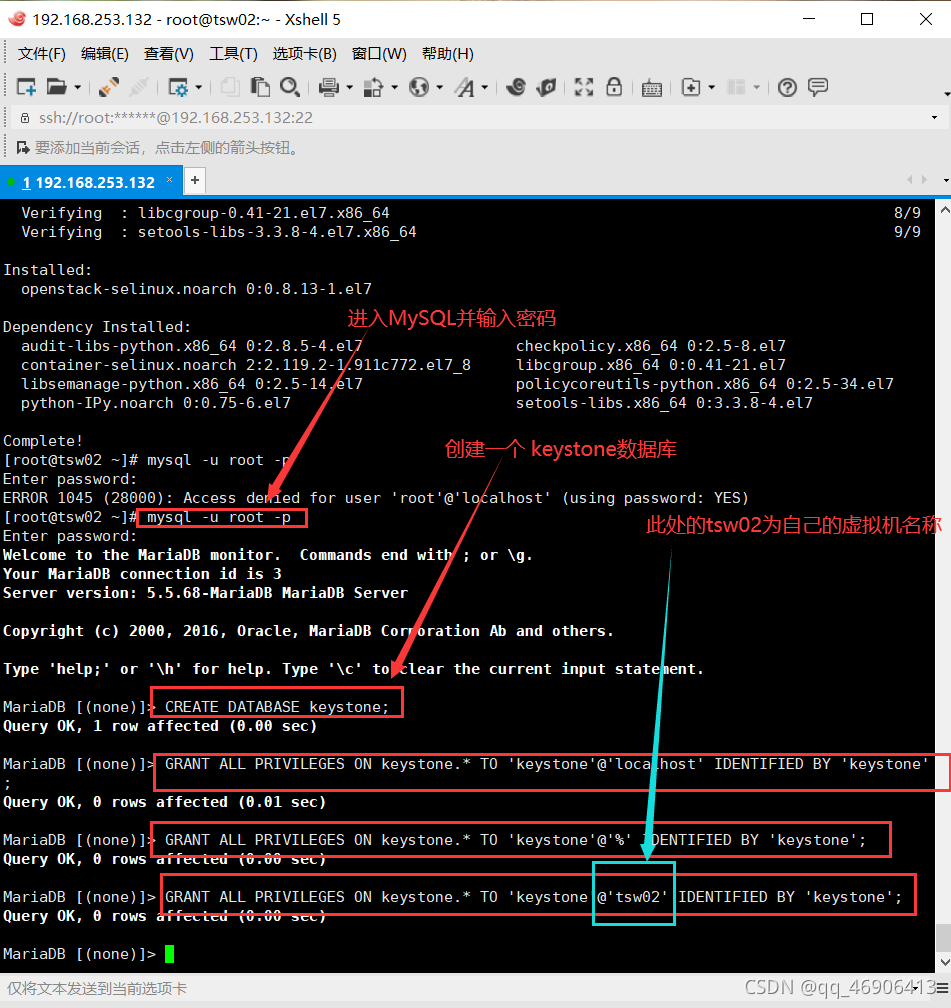
Task: Click 'Server version: 5.5.68-MariaDB' line
Action: [x=205, y=593]
